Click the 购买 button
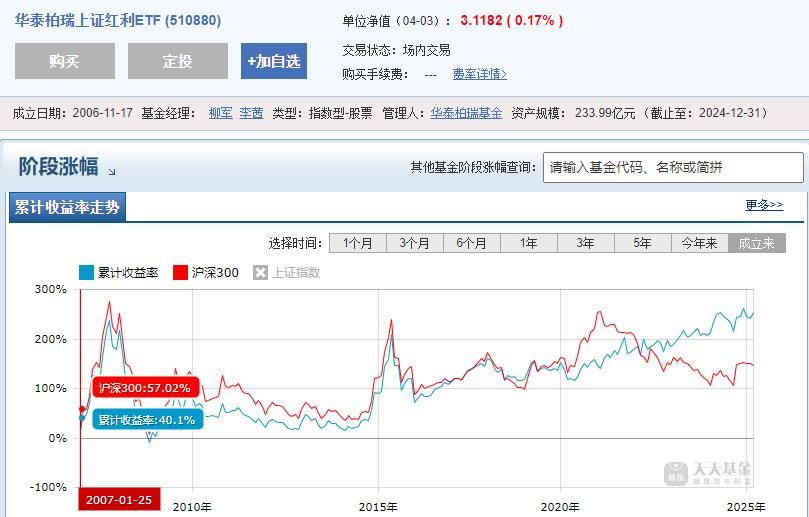The width and height of the screenshot is (809, 517). pos(65,61)
